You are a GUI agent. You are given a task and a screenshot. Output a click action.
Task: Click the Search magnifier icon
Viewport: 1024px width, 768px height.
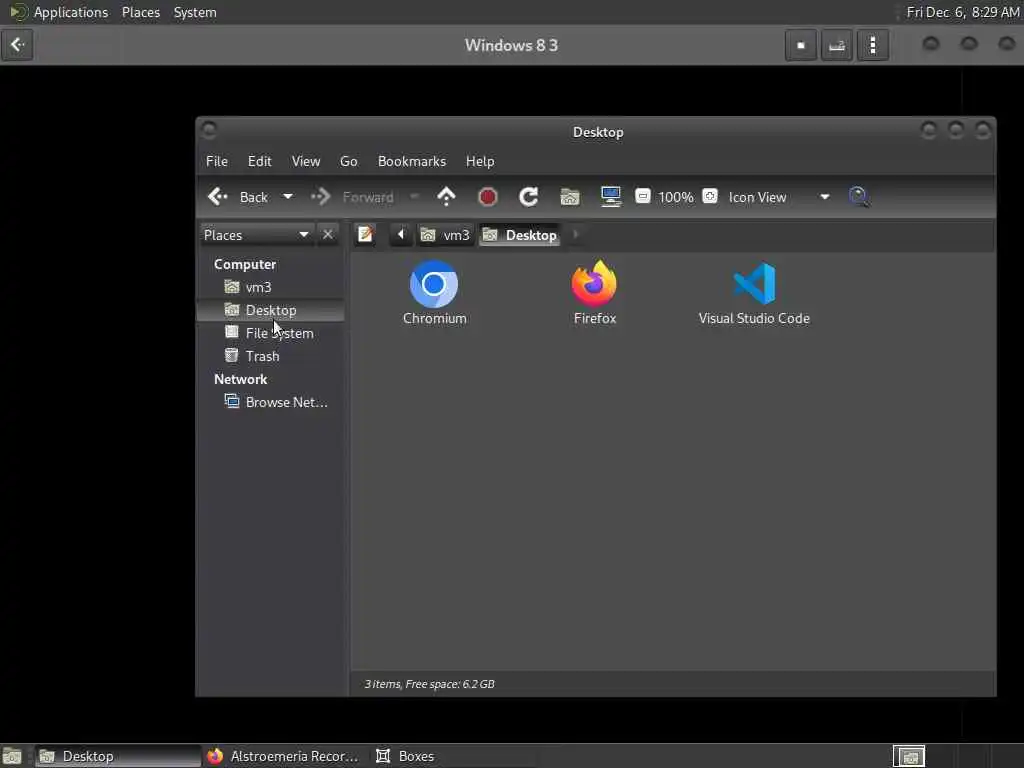[x=859, y=197]
